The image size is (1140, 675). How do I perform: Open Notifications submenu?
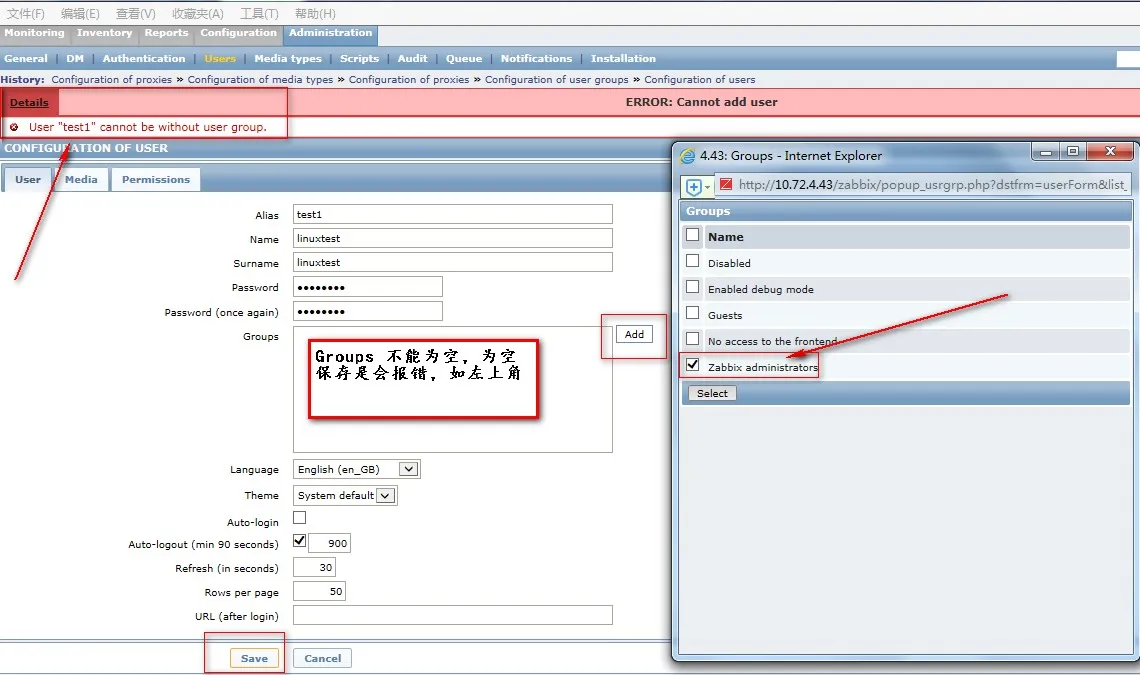537,59
